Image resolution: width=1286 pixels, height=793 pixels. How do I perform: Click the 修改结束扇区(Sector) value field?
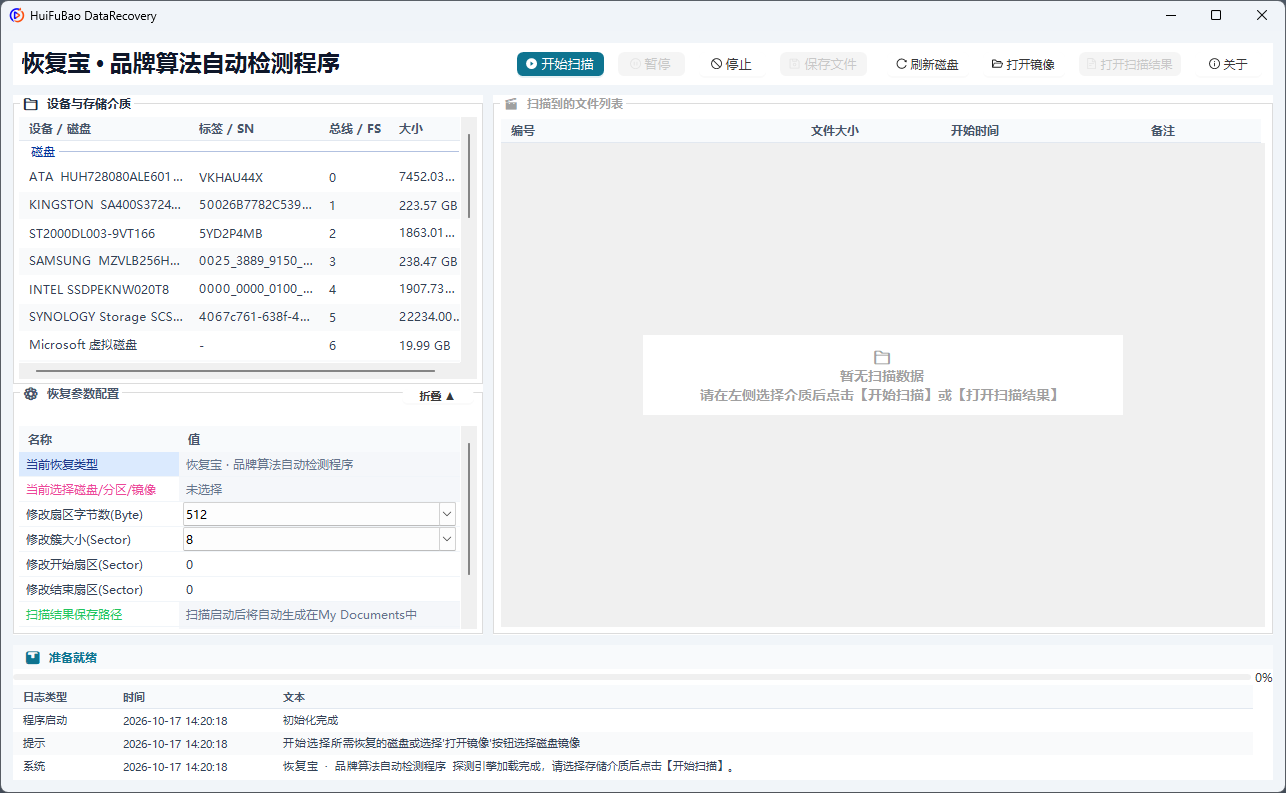(321, 589)
